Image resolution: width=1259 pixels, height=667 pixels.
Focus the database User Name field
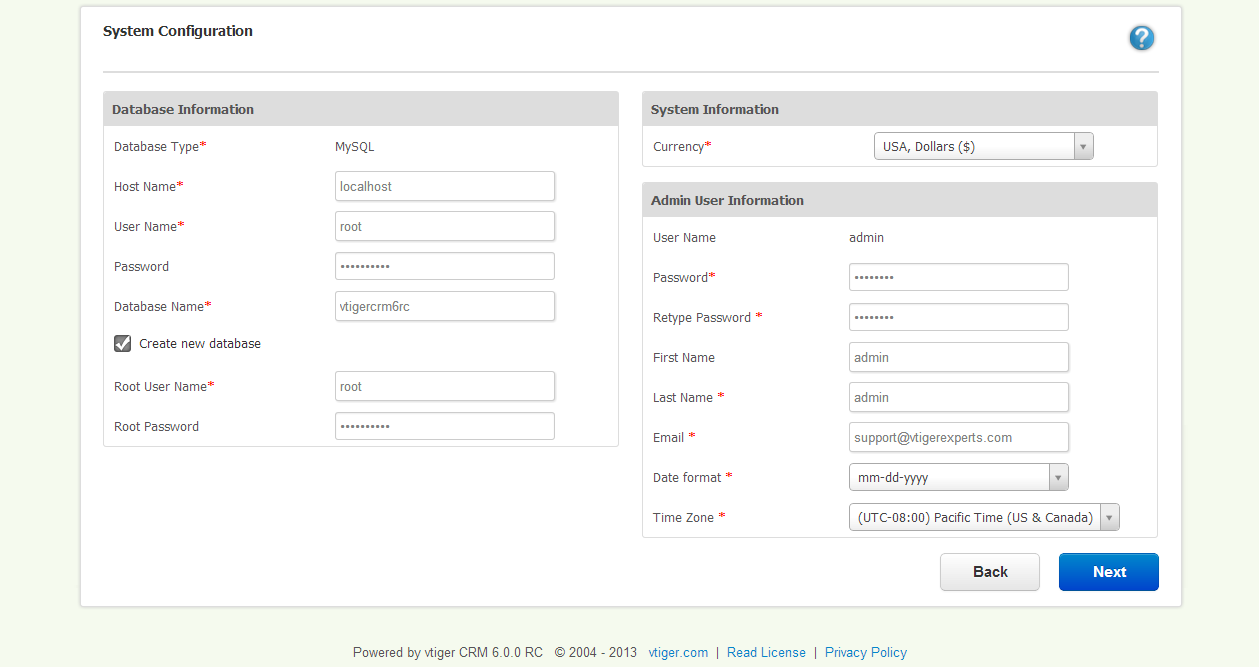click(445, 226)
